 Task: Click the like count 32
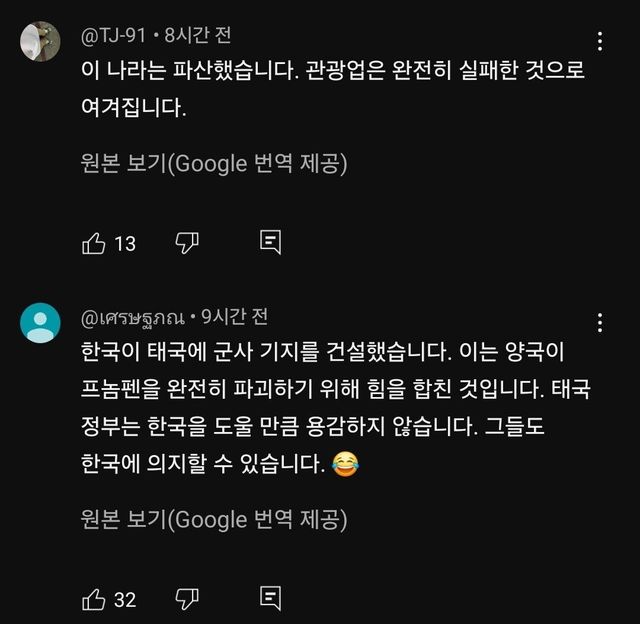point(125,599)
